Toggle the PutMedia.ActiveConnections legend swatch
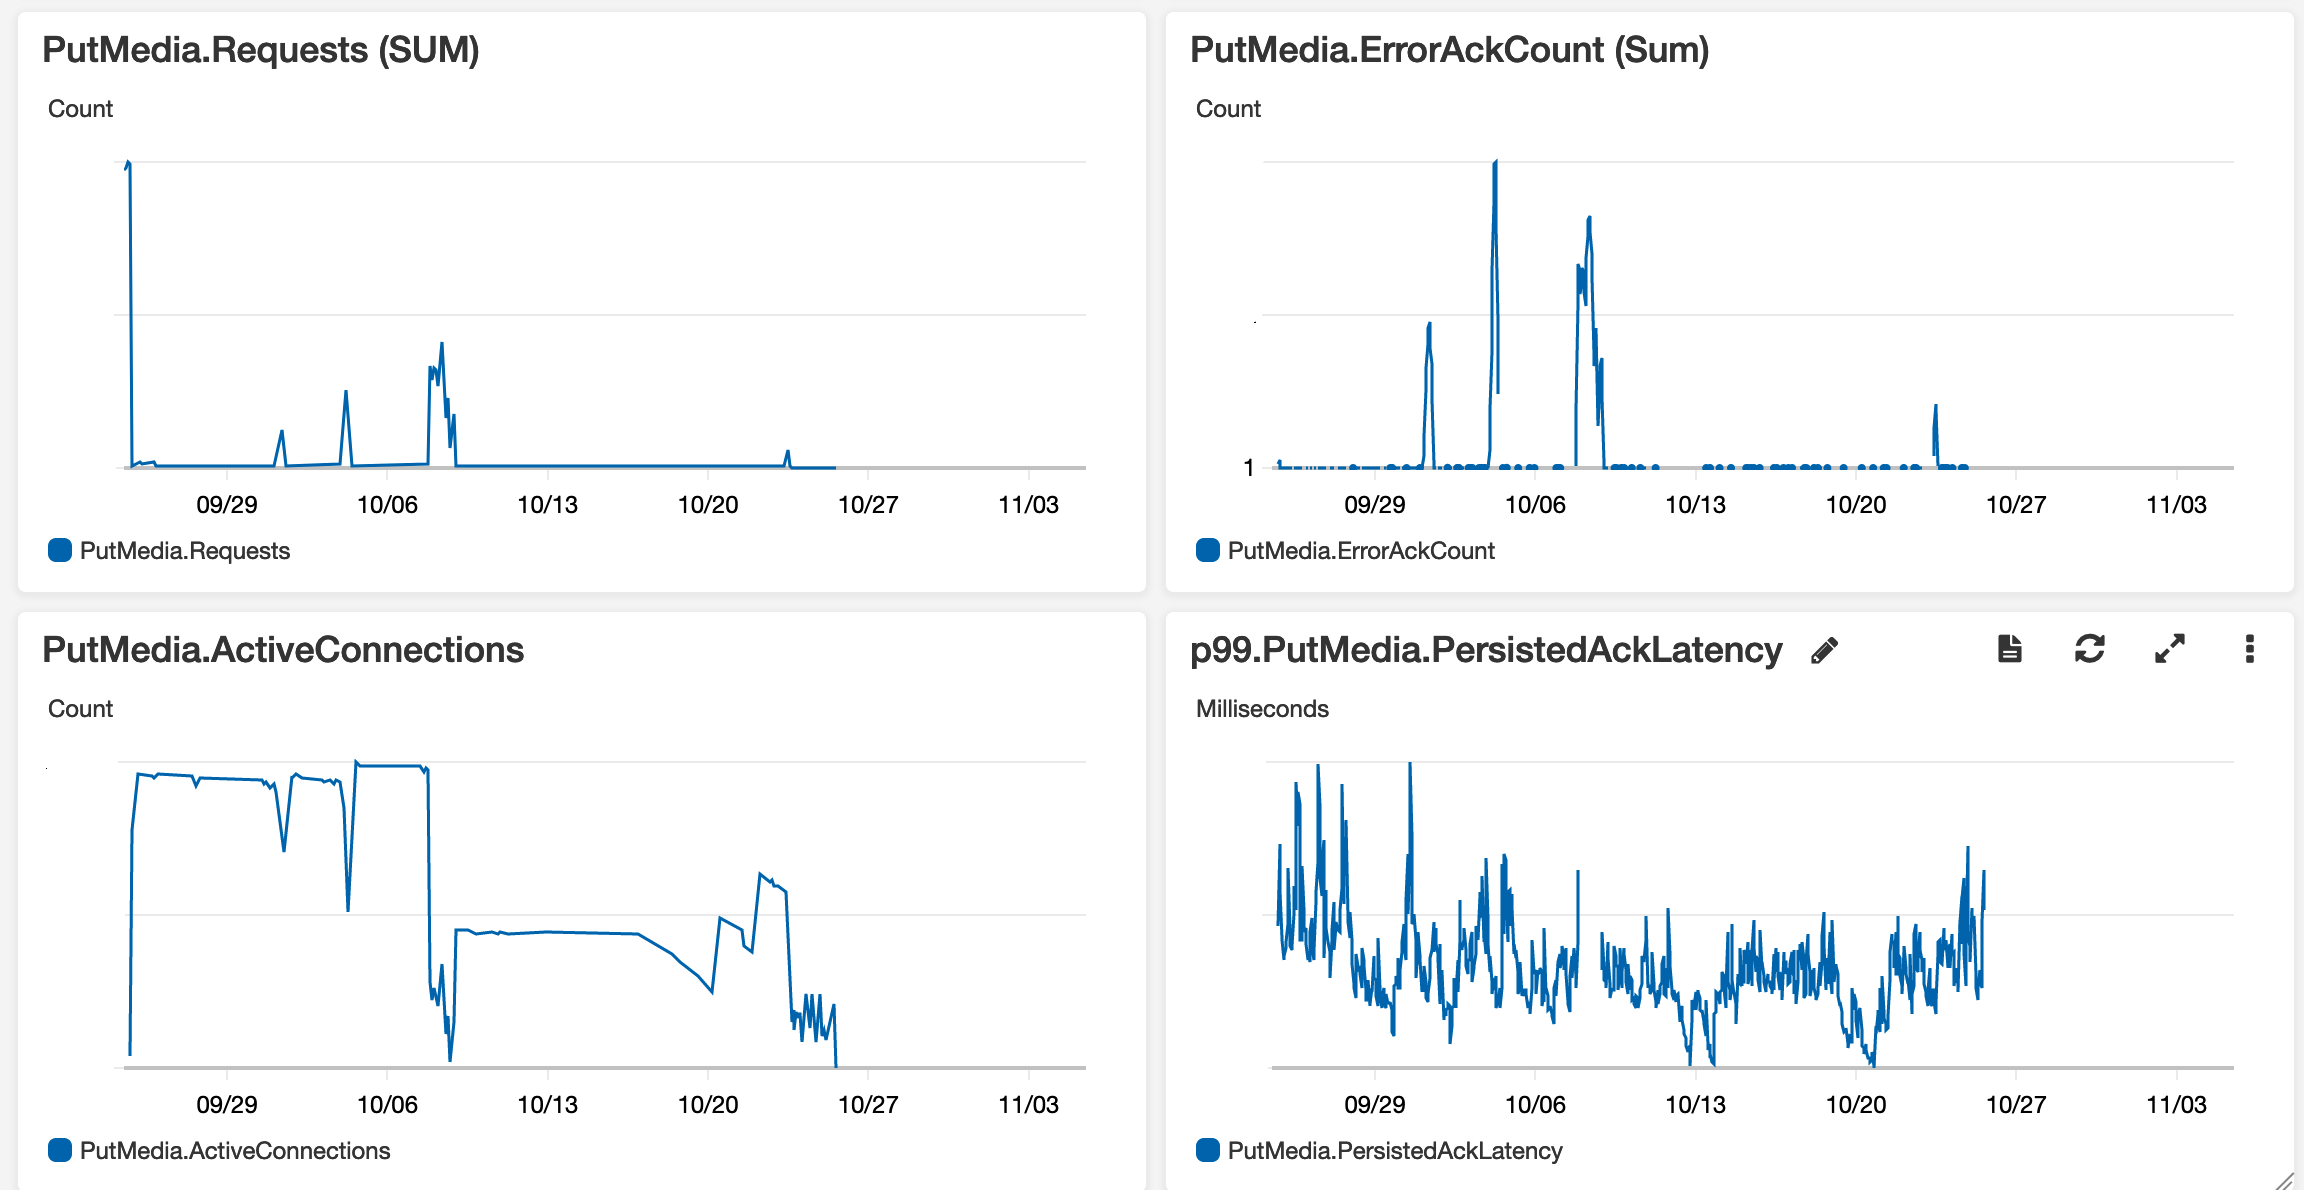The image size is (2304, 1198). point(60,1150)
